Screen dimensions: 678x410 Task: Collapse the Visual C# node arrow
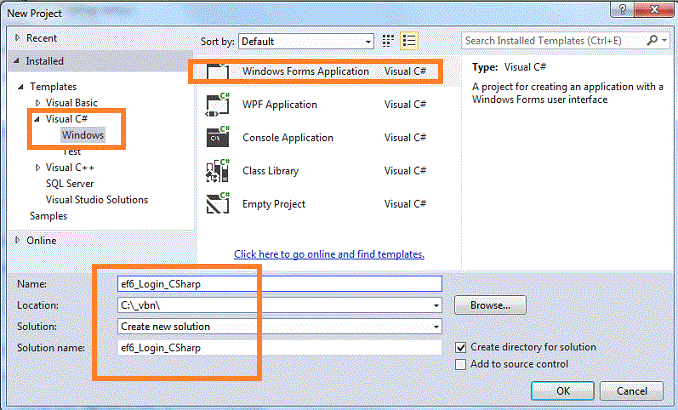(37, 119)
